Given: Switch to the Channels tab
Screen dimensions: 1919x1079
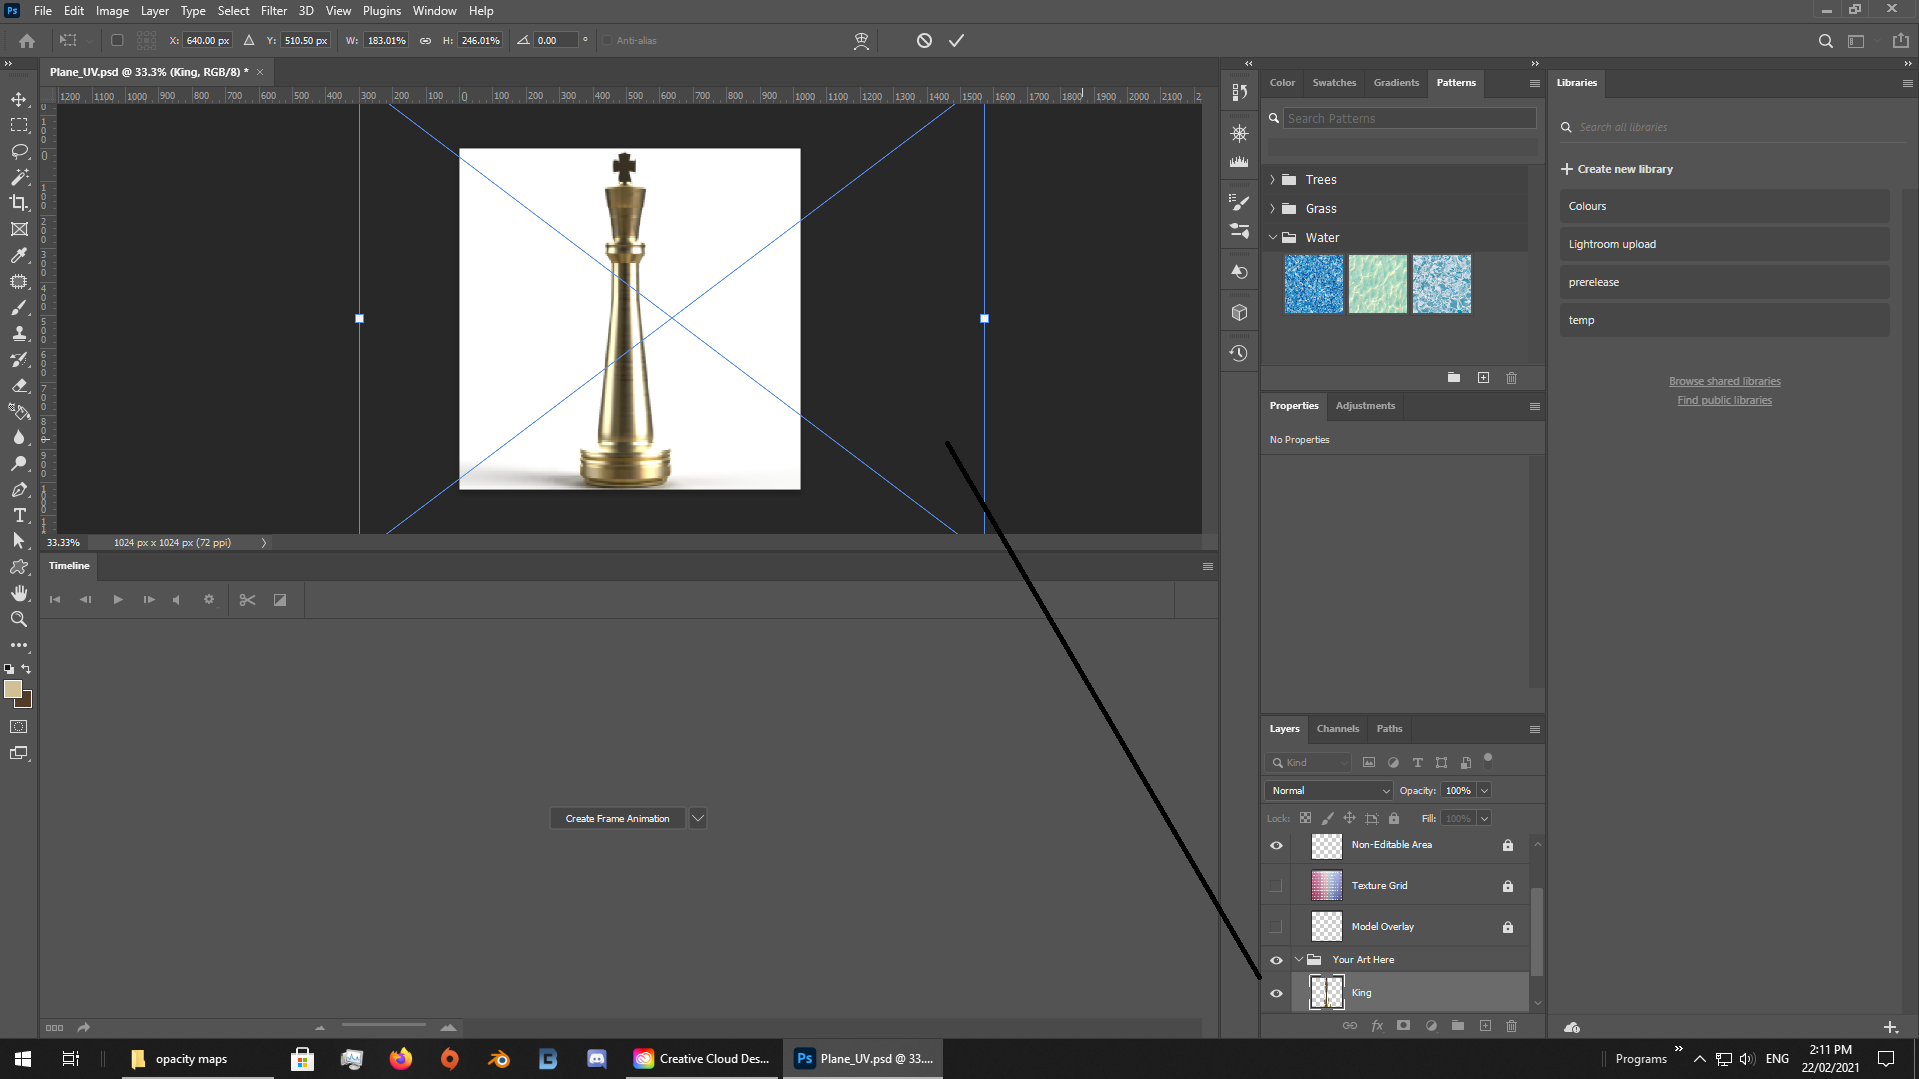Looking at the screenshot, I should (x=1337, y=729).
